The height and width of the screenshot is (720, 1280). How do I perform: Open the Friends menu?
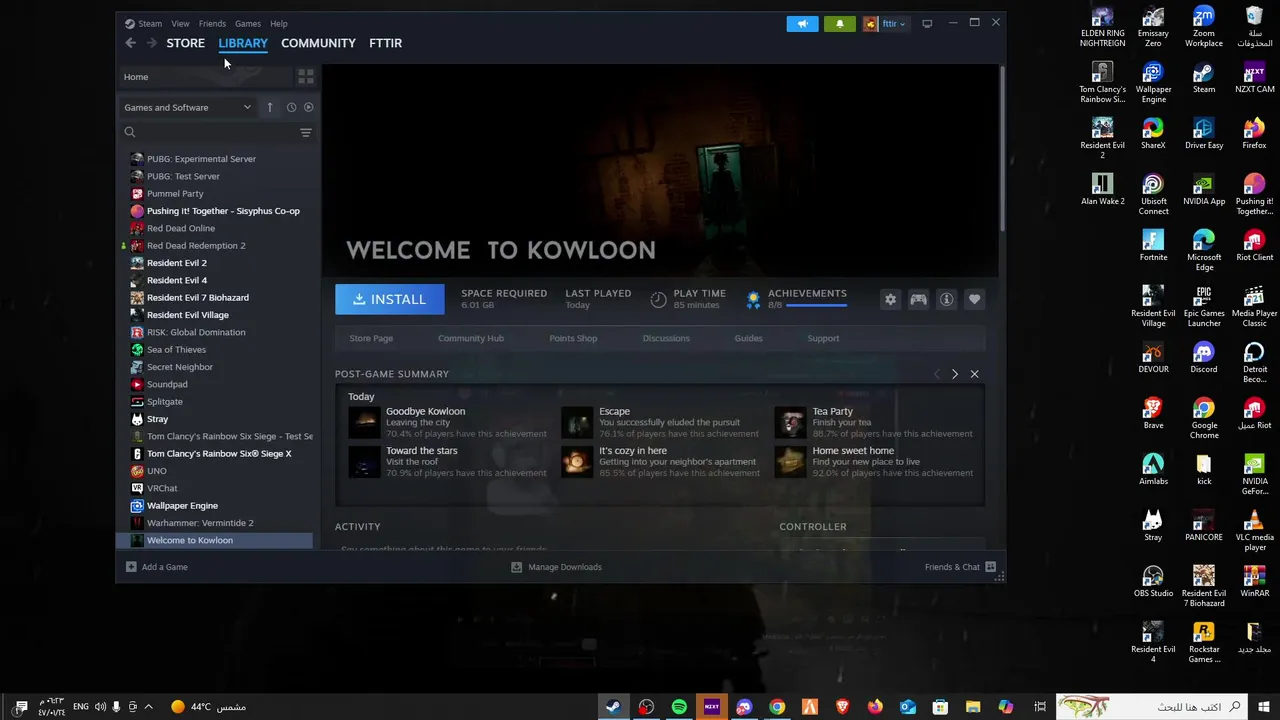[212, 23]
